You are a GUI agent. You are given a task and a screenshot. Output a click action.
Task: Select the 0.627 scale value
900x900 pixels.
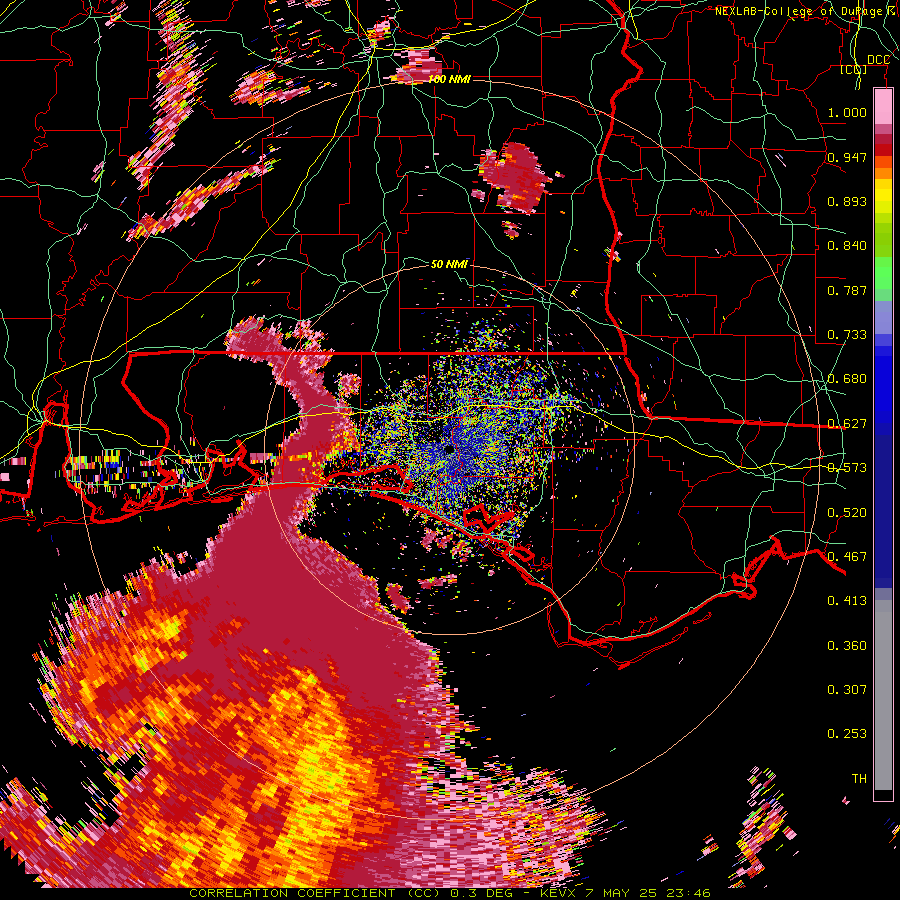pos(847,424)
